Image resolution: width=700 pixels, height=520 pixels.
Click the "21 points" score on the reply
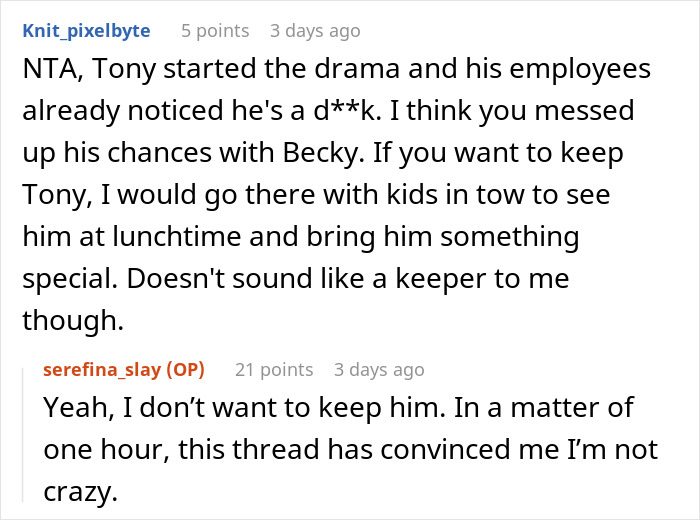point(274,370)
